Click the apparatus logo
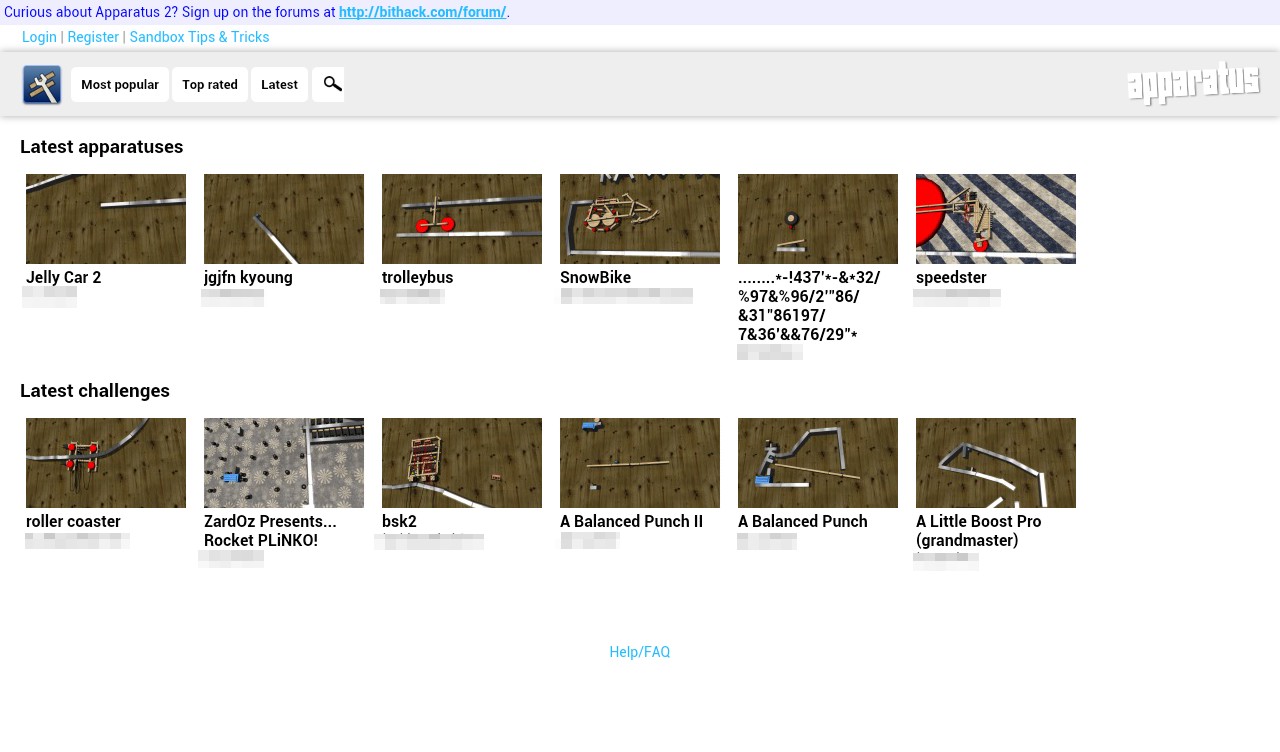Viewport: 1280px width, 752px height. pos(1193,84)
